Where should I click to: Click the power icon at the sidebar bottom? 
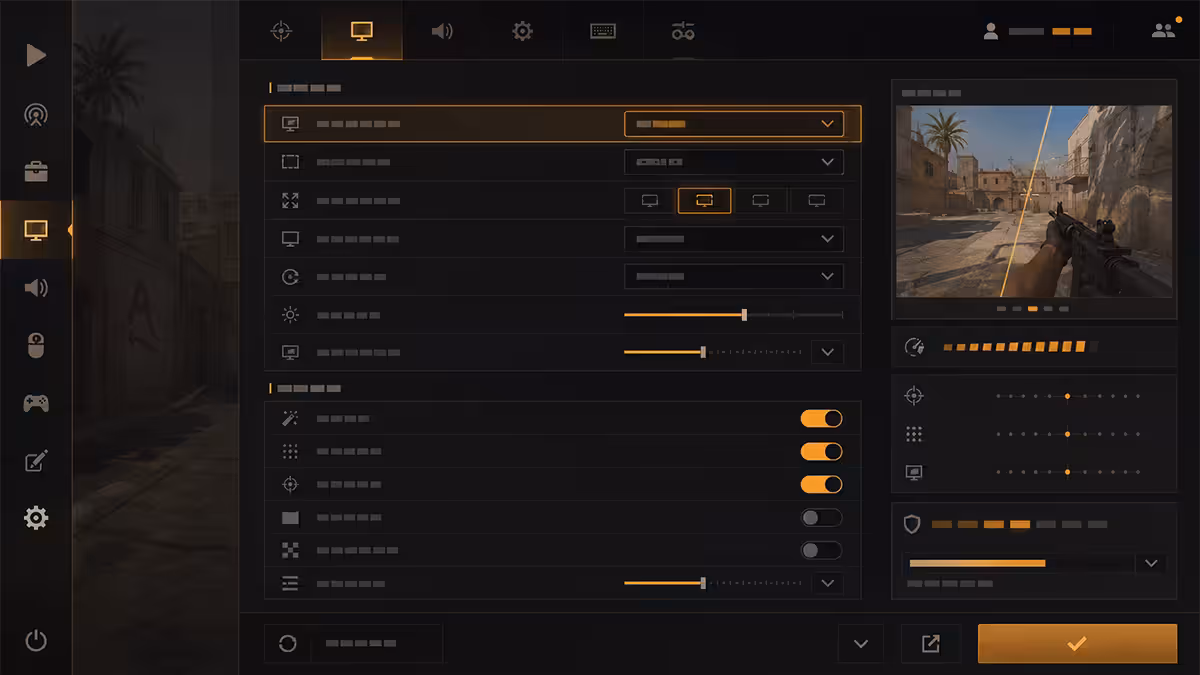click(x=36, y=641)
